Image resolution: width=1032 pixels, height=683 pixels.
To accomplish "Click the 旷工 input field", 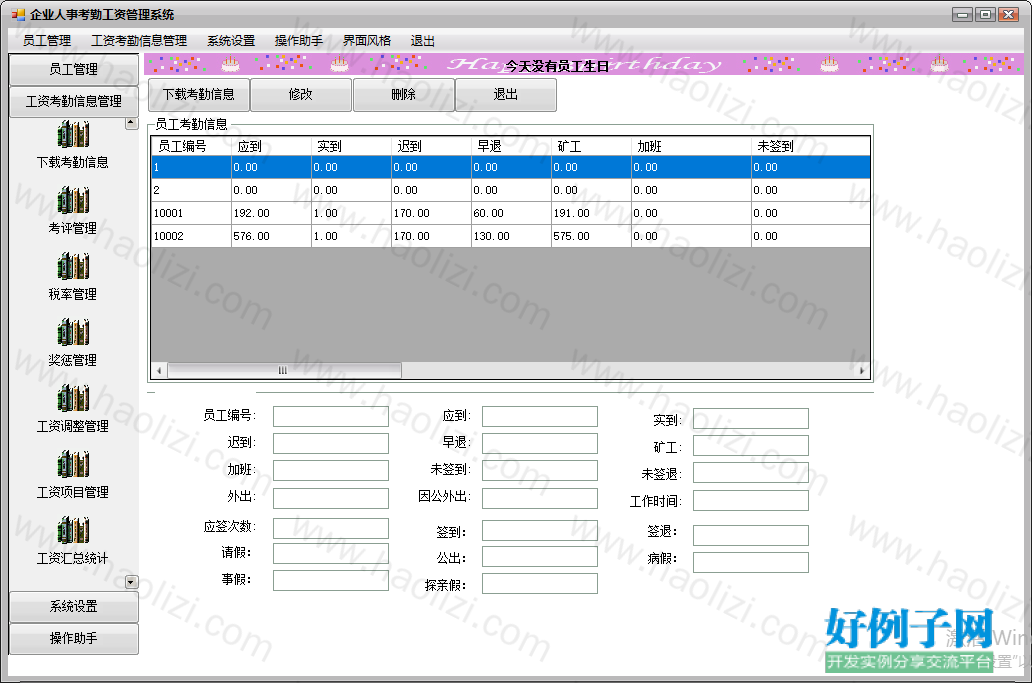I will (750, 445).
